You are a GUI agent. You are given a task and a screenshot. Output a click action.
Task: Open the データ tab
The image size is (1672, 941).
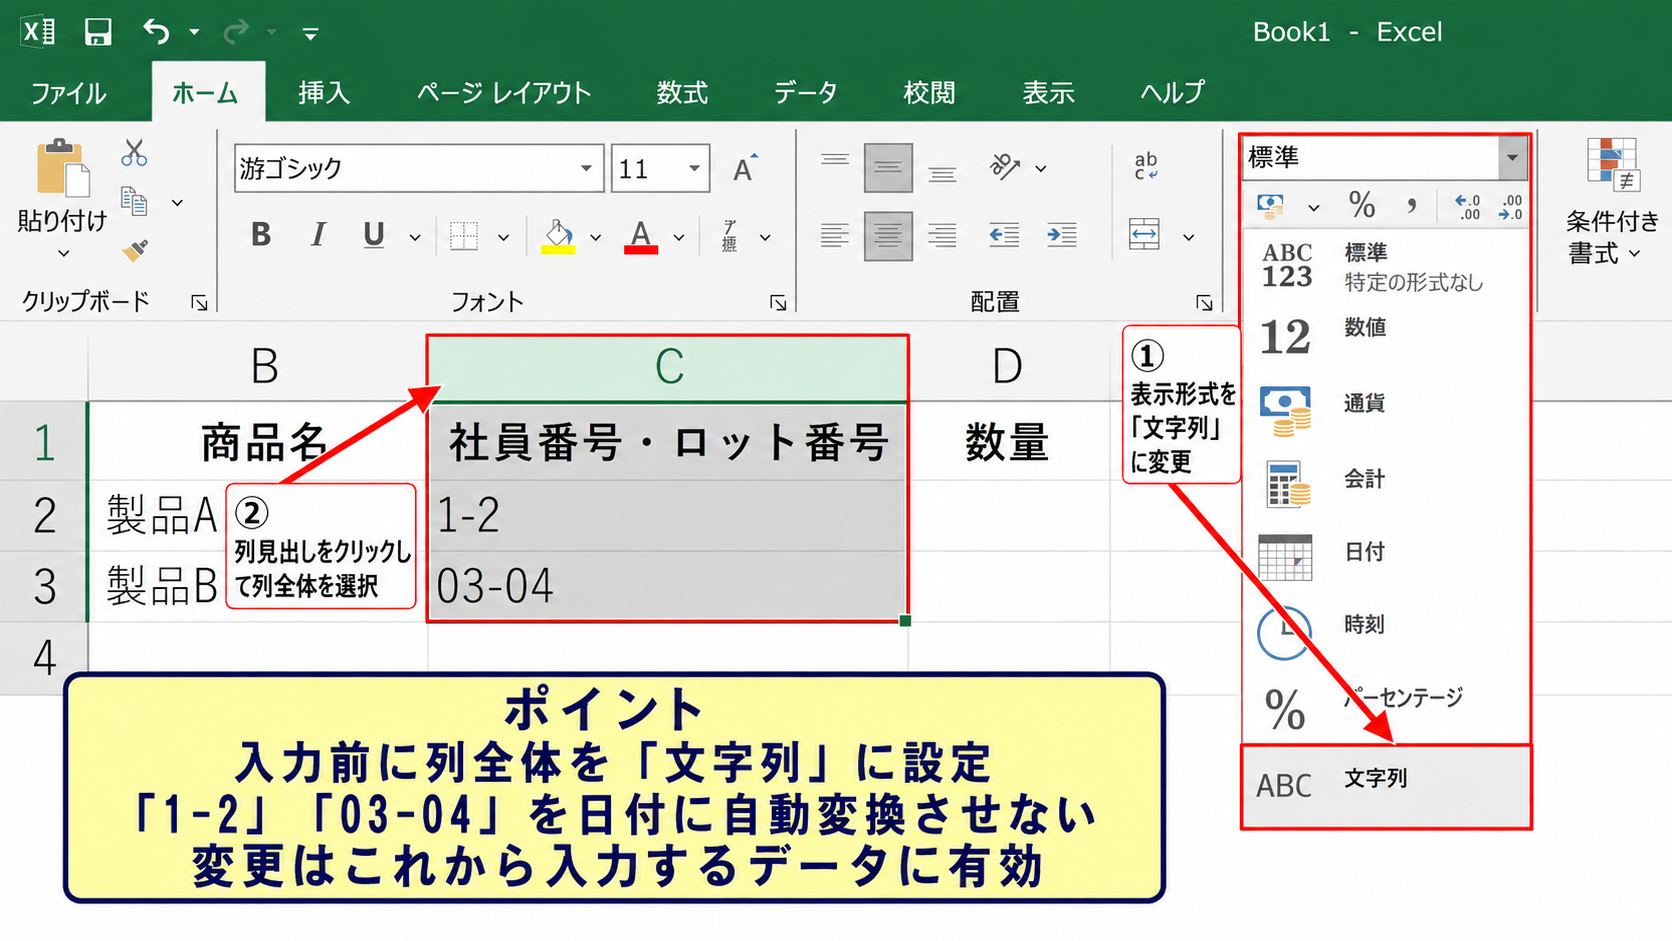point(805,93)
